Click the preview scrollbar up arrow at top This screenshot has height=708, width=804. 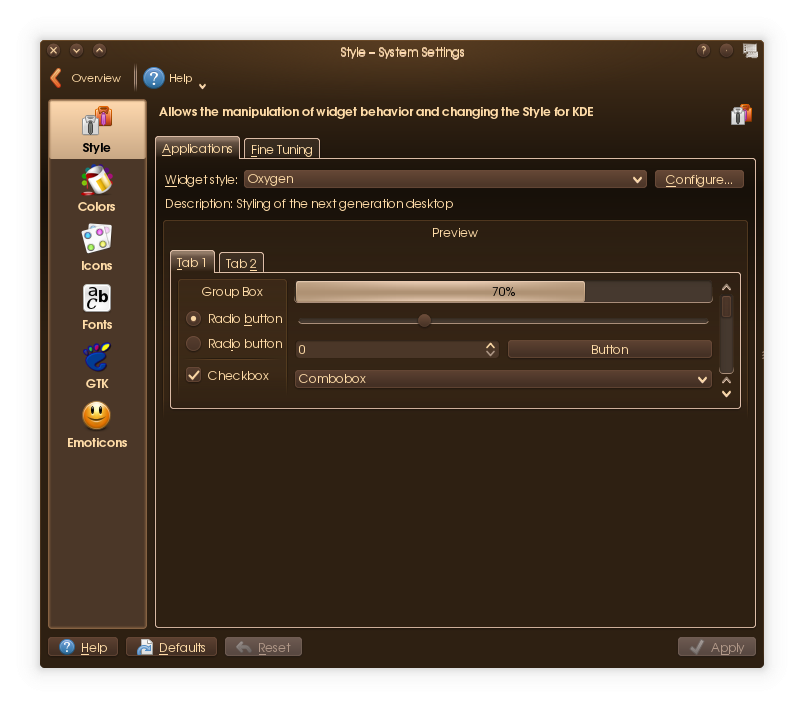(726, 288)
